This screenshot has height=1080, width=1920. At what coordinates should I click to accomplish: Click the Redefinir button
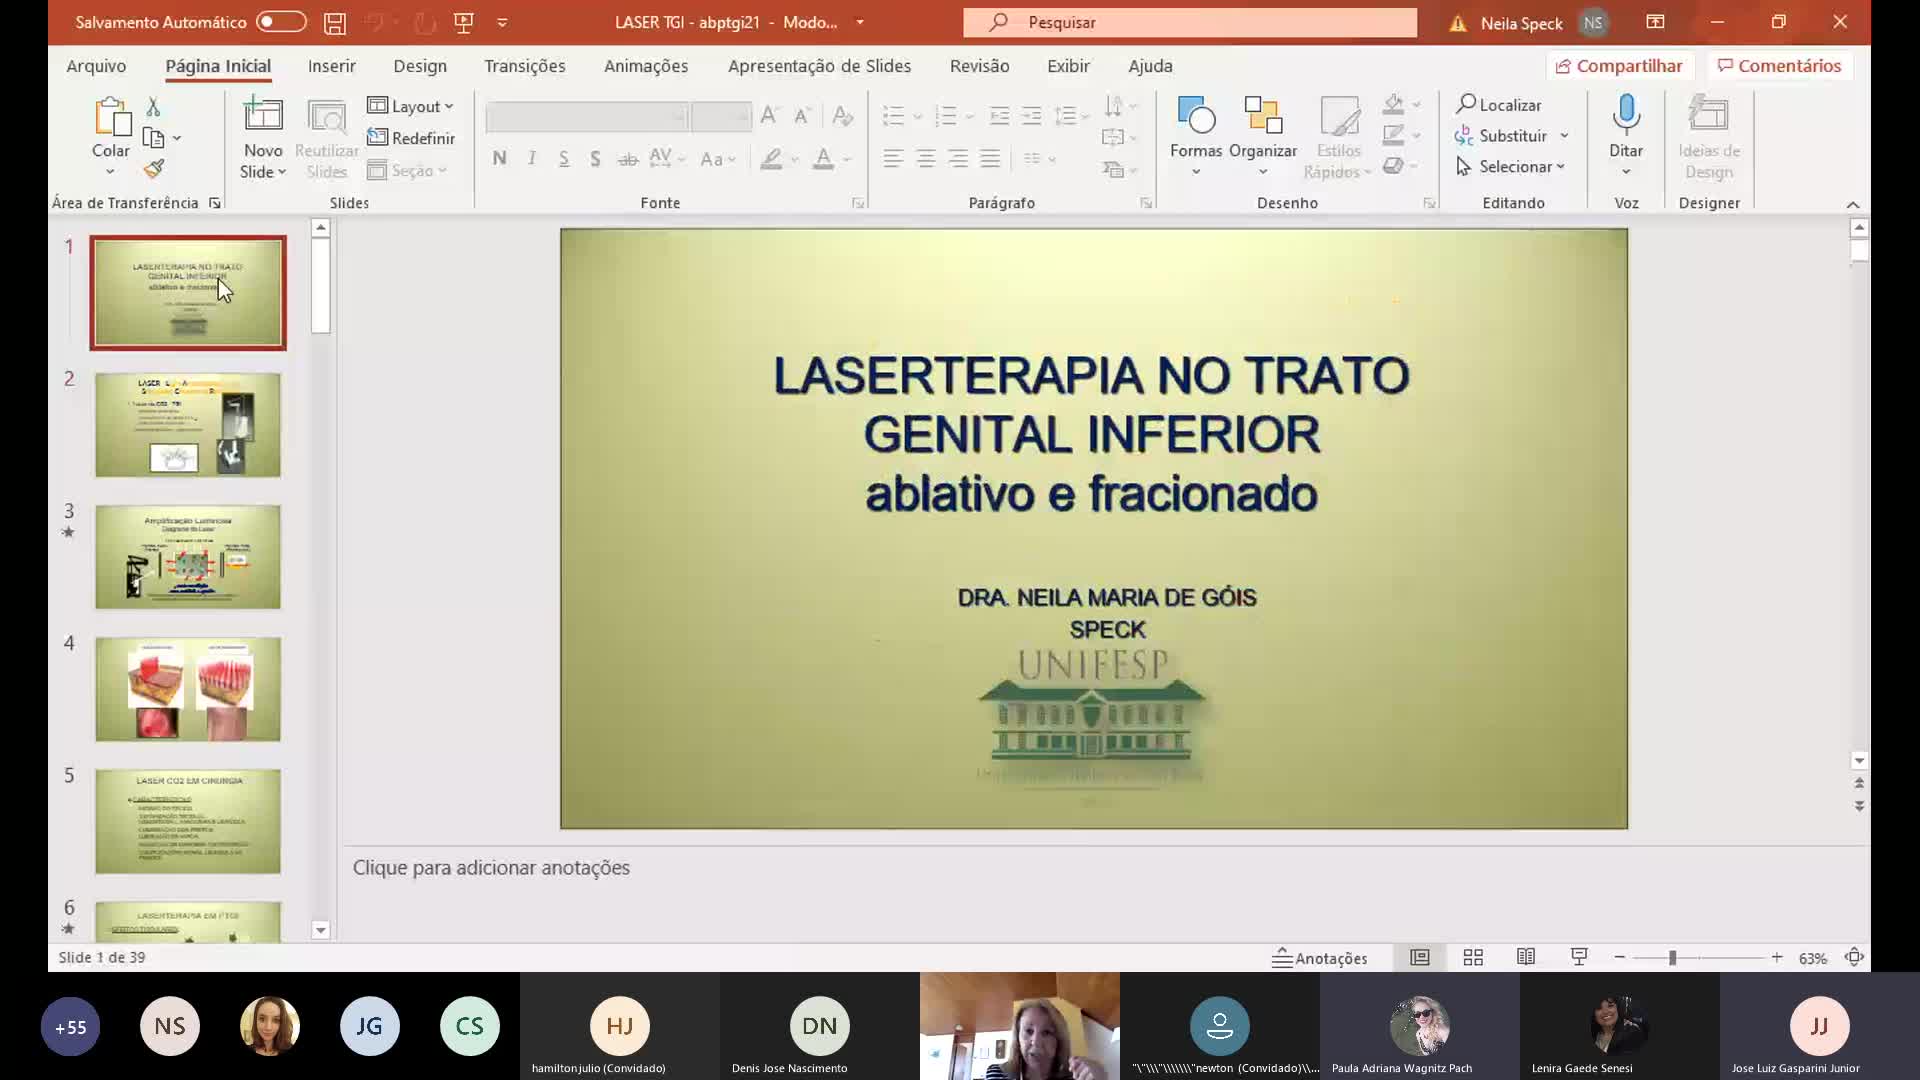pos(411,138)
